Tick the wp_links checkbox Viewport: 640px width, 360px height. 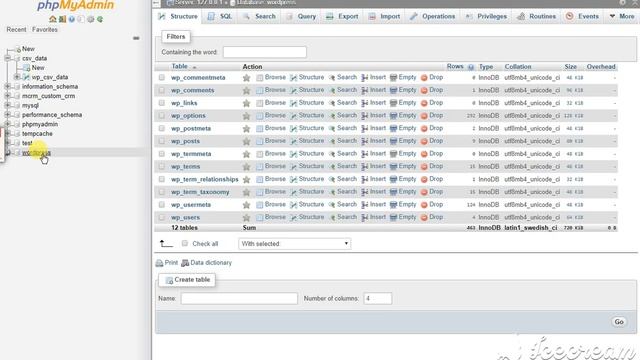coord(162,102)
